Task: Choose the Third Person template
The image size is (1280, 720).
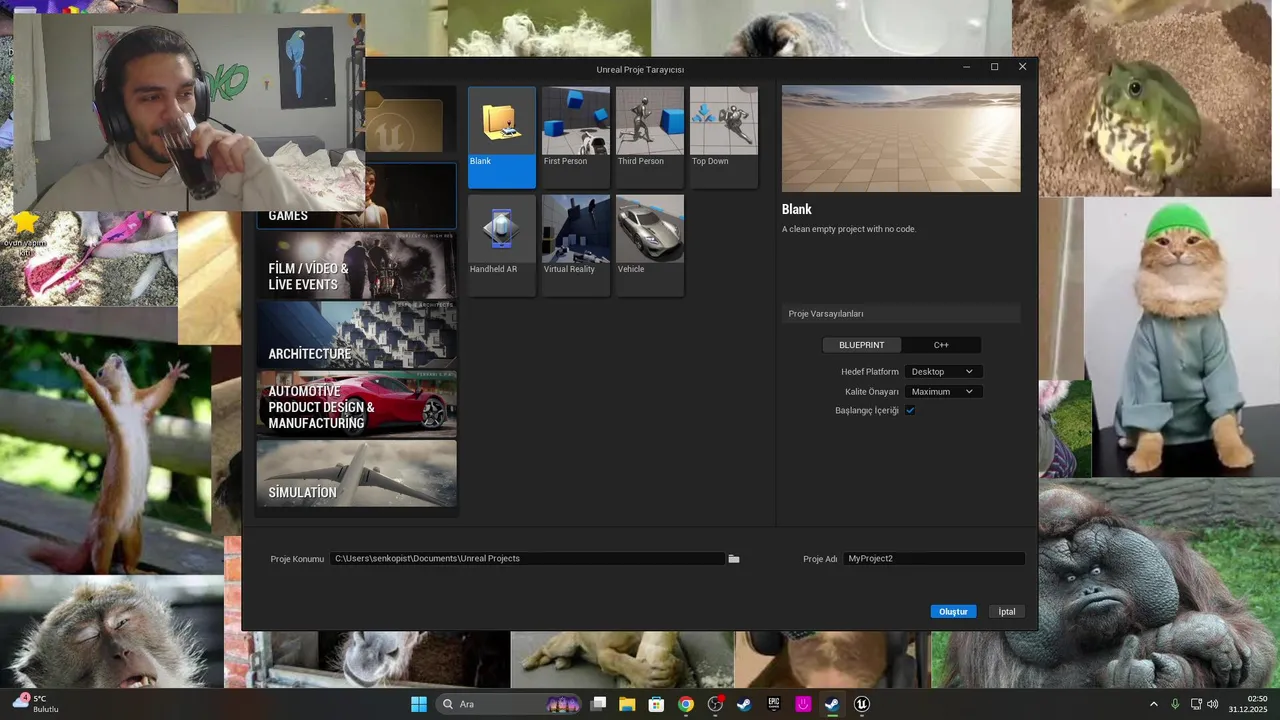Action: tap(650, 137)
